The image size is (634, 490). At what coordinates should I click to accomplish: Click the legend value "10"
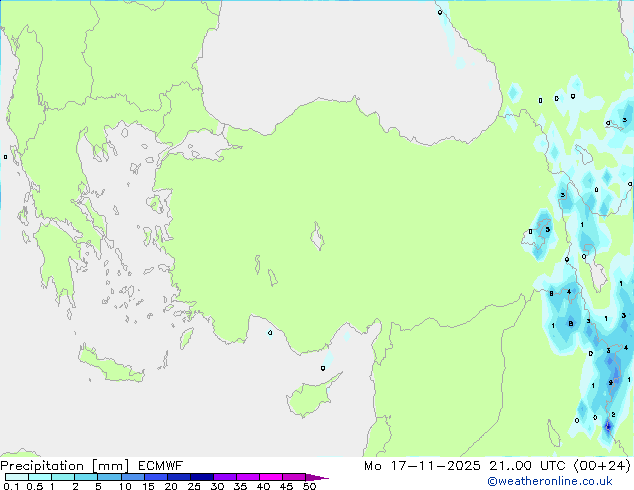[x=125, y=486]
